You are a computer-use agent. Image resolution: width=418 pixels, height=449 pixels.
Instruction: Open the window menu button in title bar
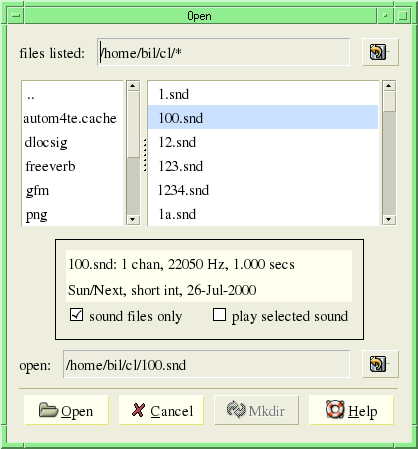click(16, 16)
